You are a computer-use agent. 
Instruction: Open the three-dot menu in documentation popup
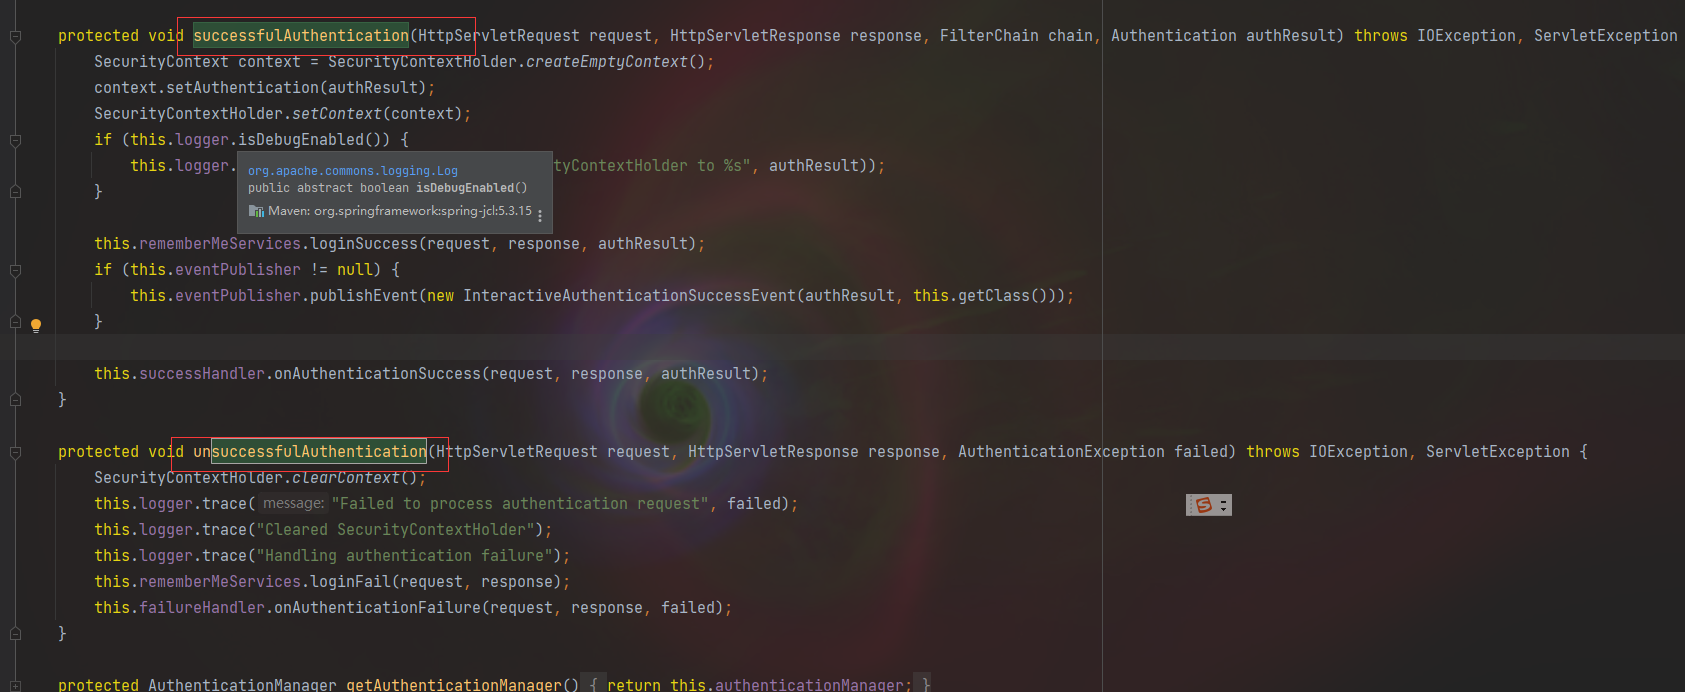(x=540, y=214)
